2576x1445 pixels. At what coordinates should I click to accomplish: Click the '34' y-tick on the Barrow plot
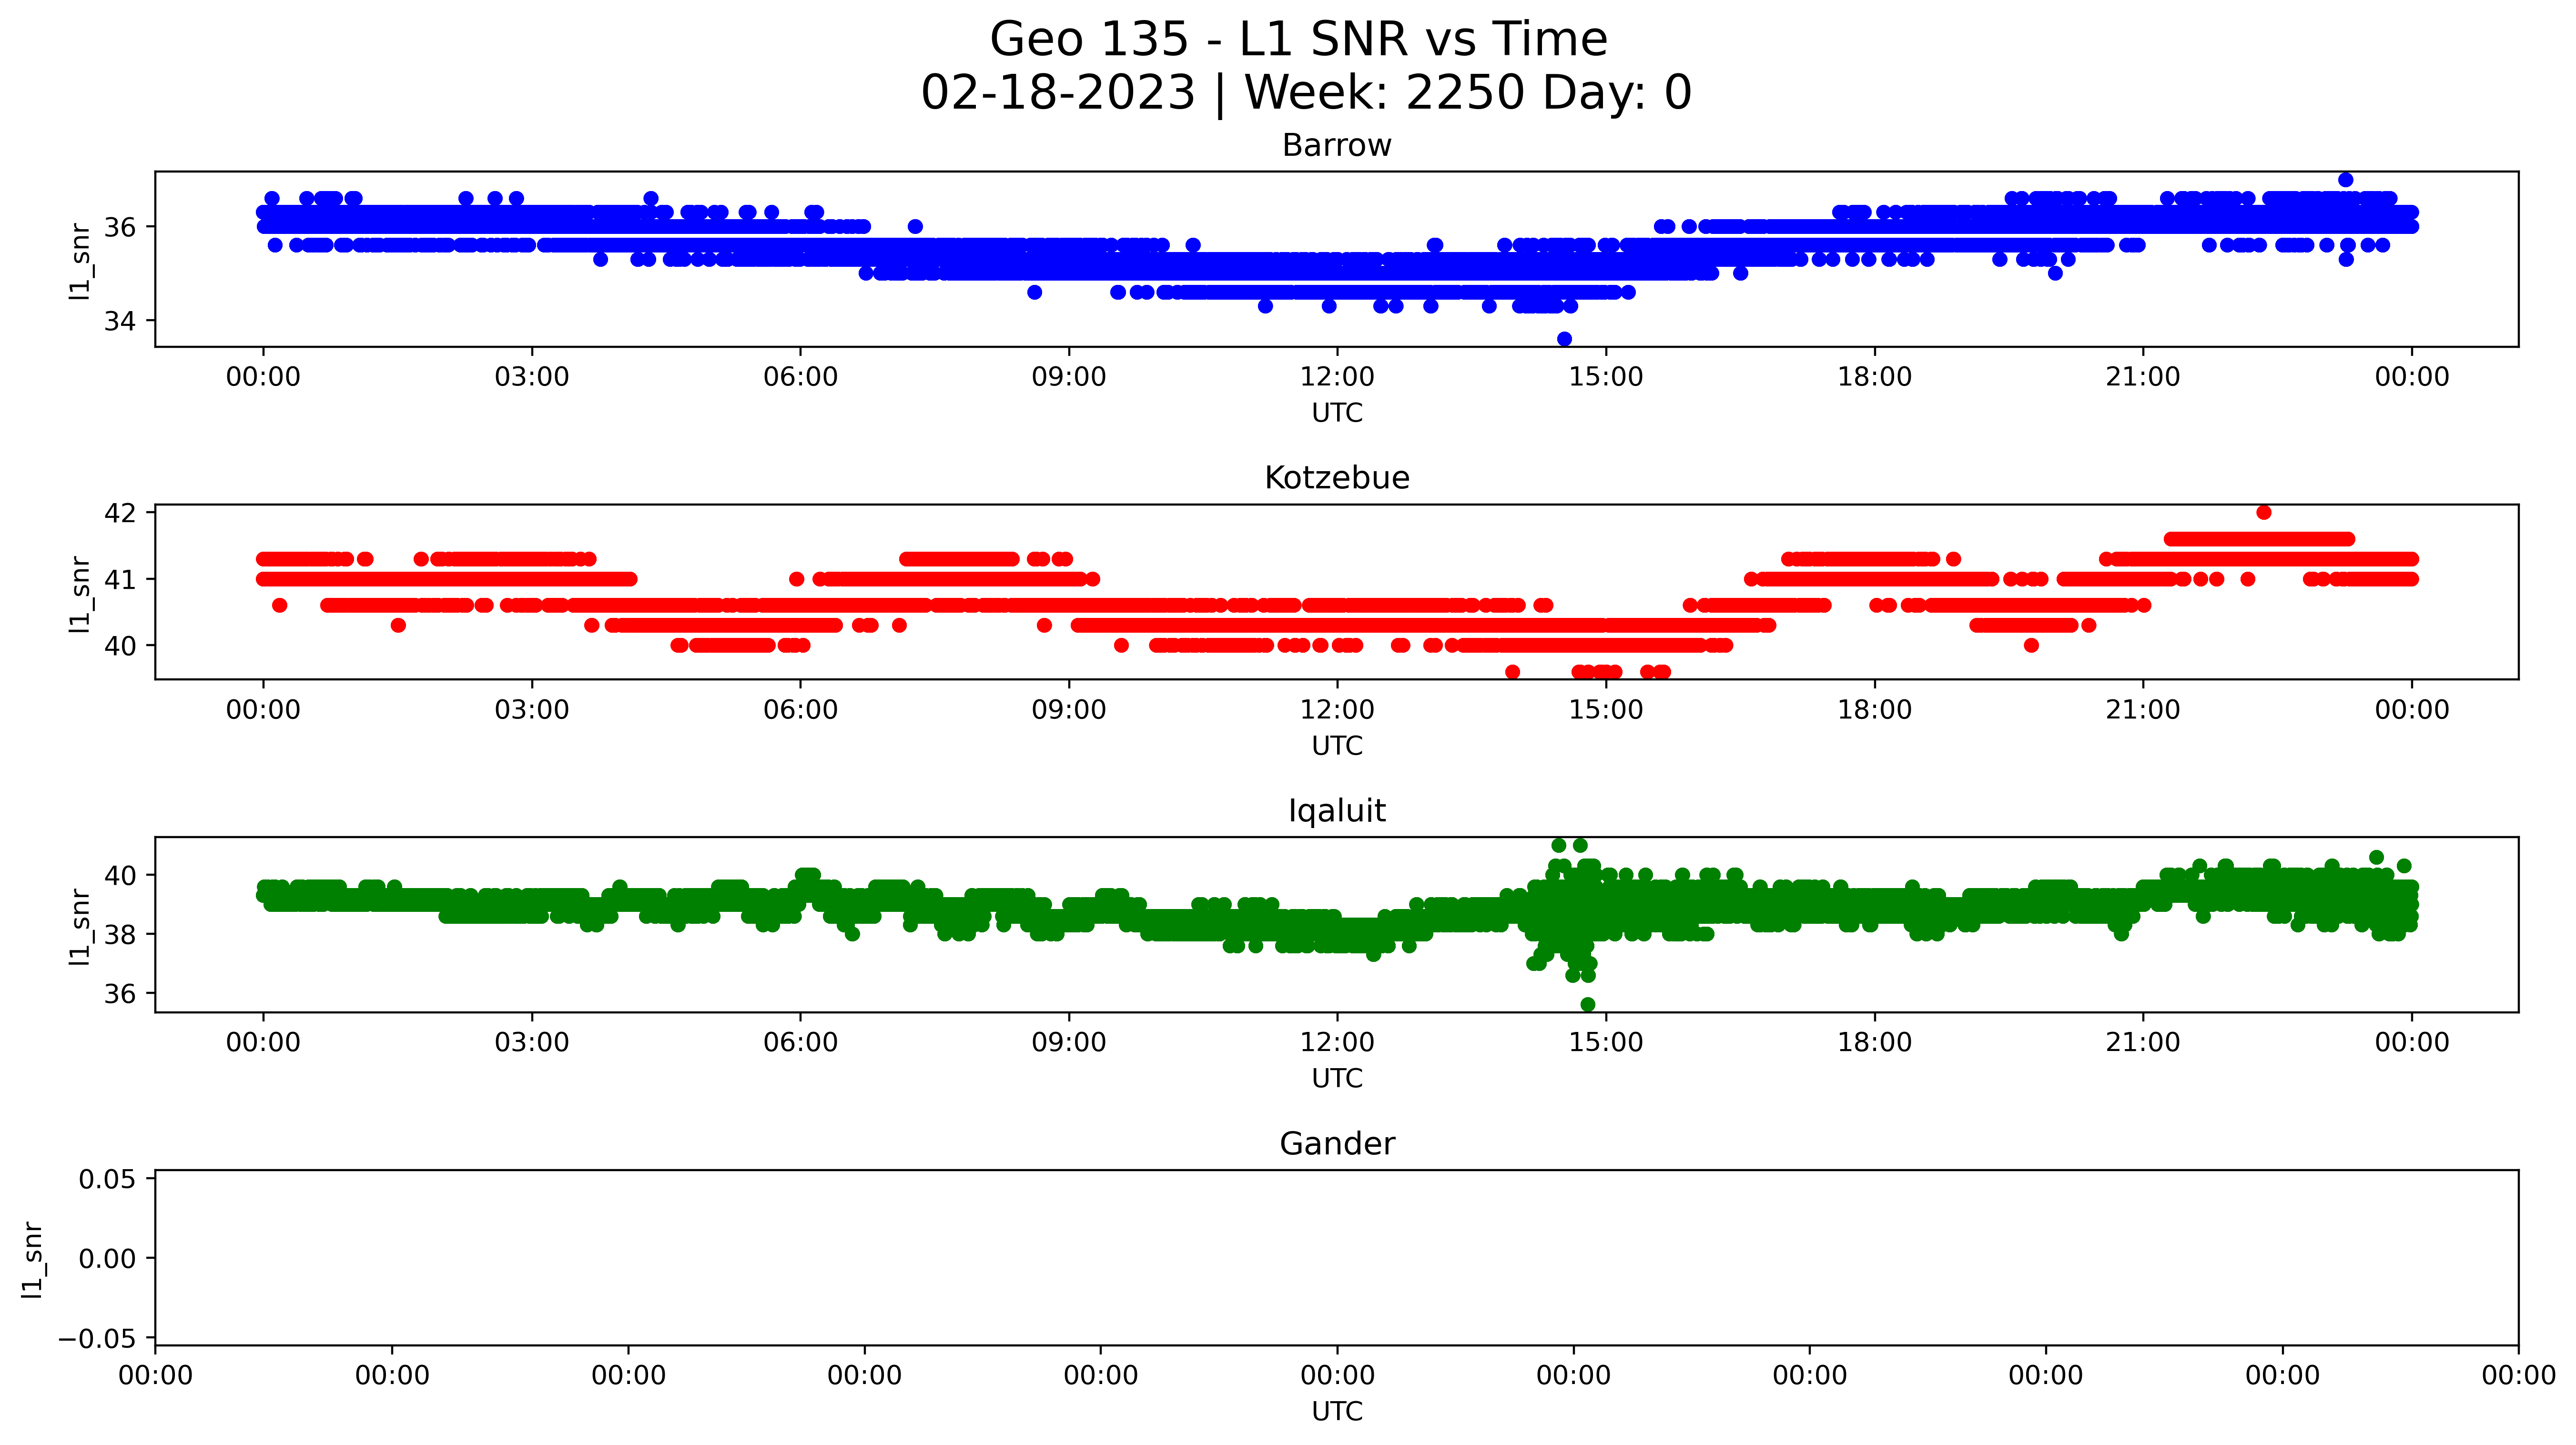(x=120, y=321)
